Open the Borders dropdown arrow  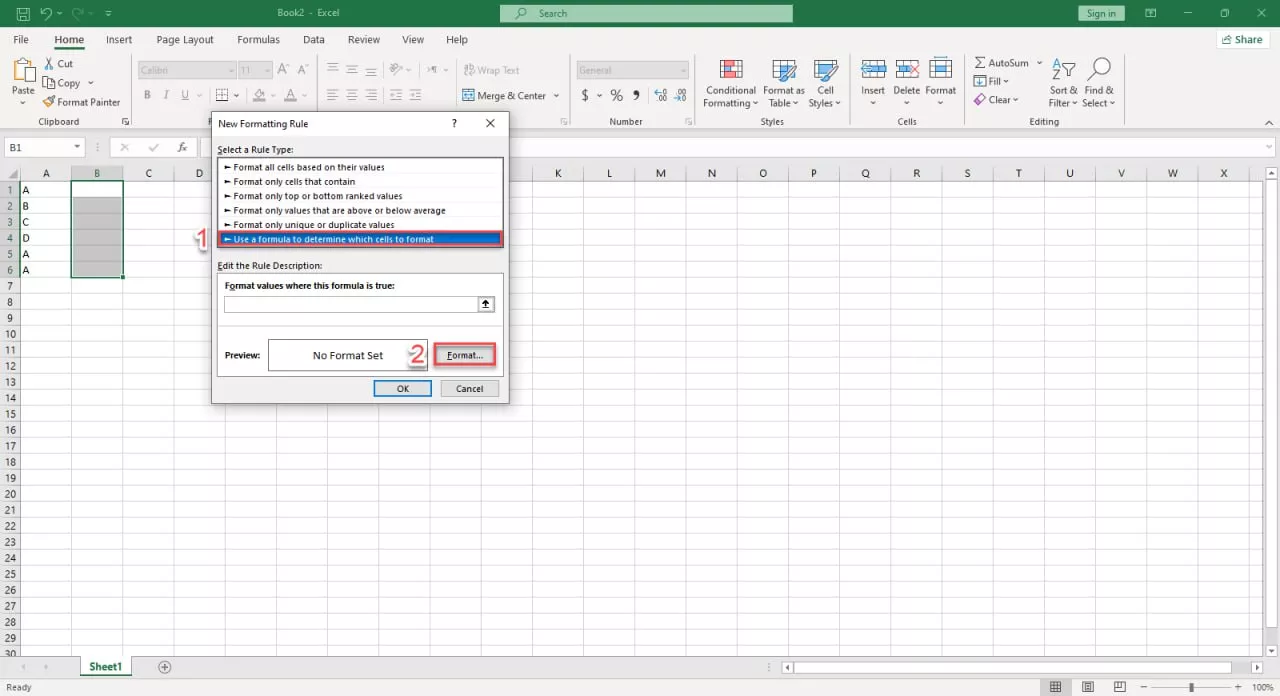pos(237,96)
